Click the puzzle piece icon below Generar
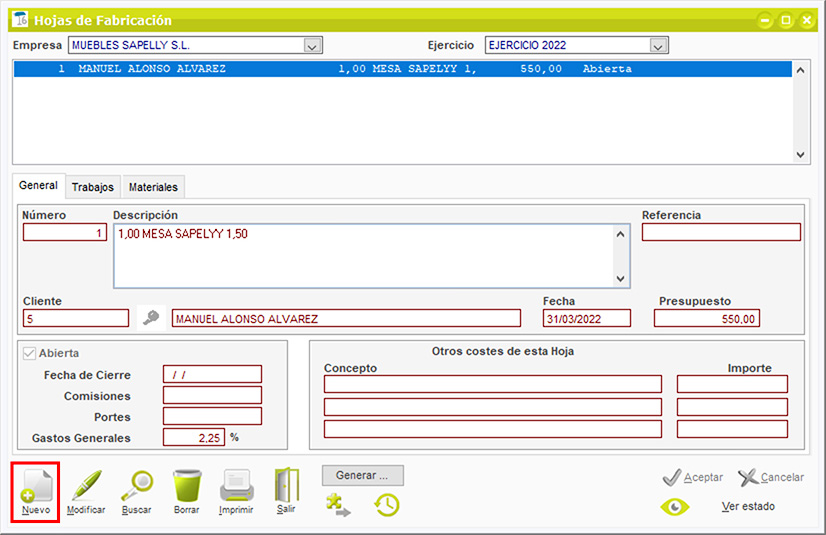The image size is (826, 535). click(338, 506)
